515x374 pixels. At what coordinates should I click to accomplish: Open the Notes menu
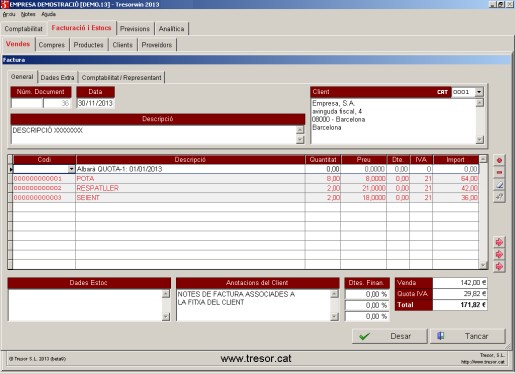pyautogui.click(x=28, y=14)
